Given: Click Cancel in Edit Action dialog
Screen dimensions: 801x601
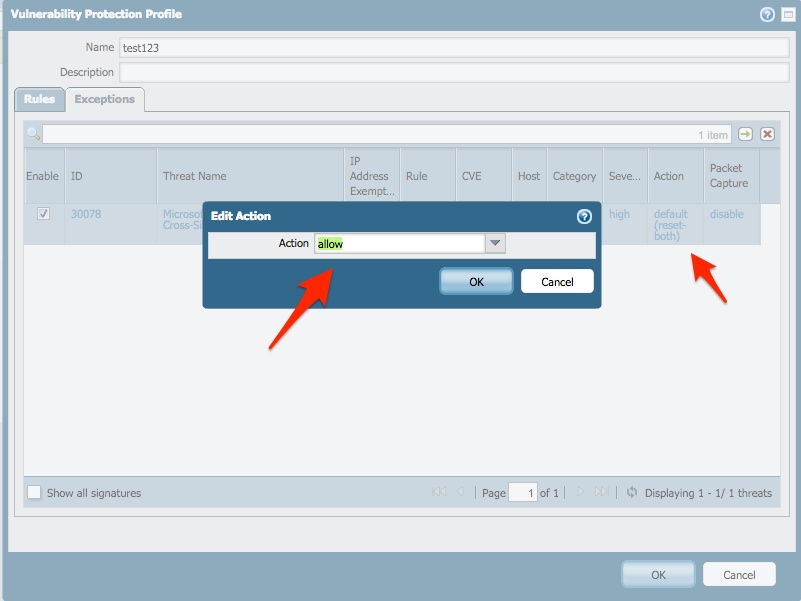Looking at the screenshot, I should click(x=557, y=282).
